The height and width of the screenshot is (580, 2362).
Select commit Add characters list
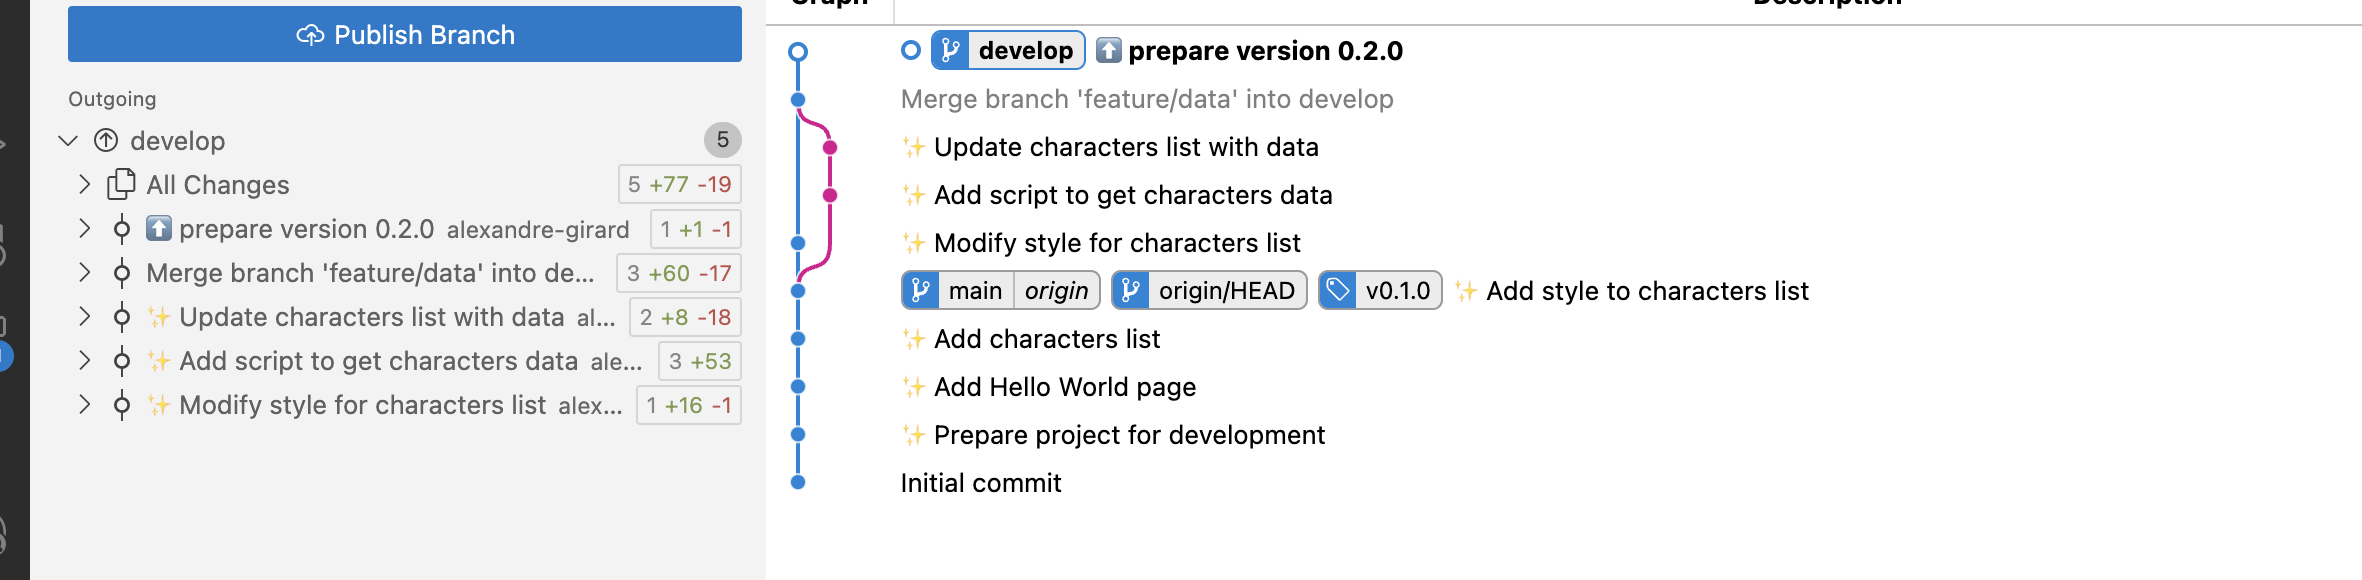1047,339
